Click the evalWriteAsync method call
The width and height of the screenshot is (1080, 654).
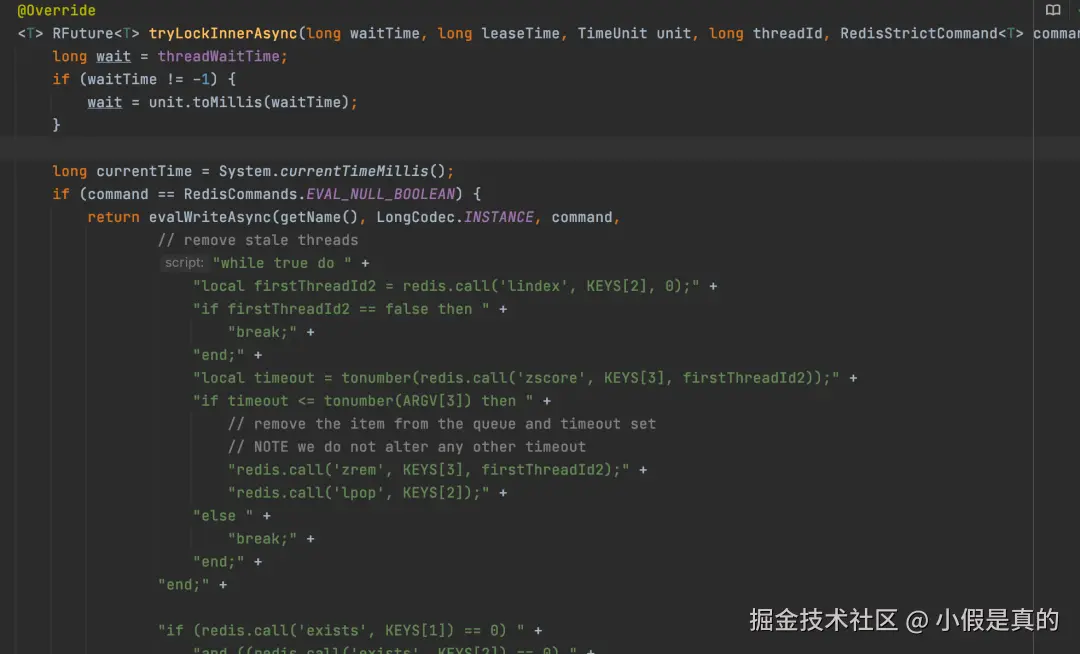pyautogui.click(x=210, y=217)
